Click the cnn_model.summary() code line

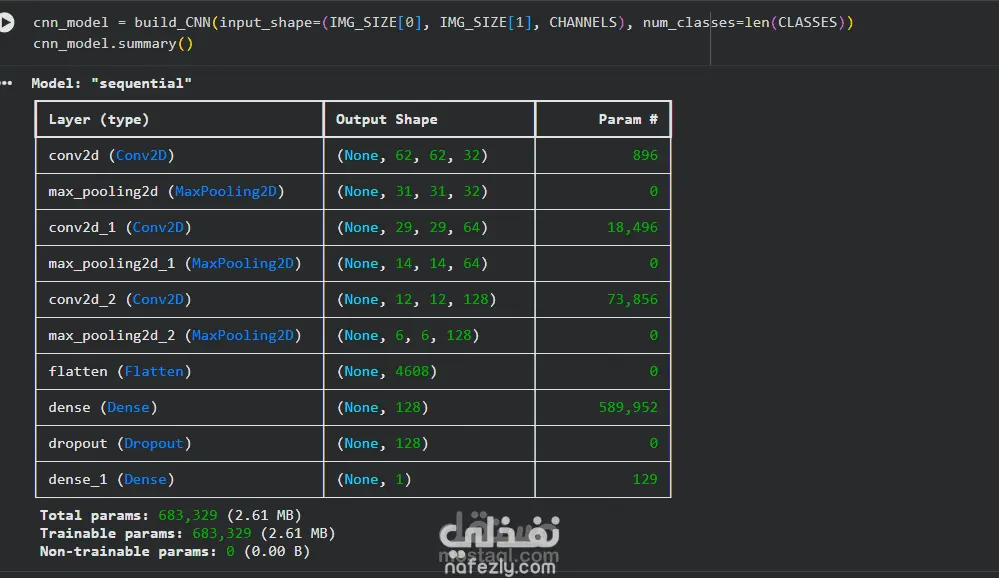[x=113, y=44]
